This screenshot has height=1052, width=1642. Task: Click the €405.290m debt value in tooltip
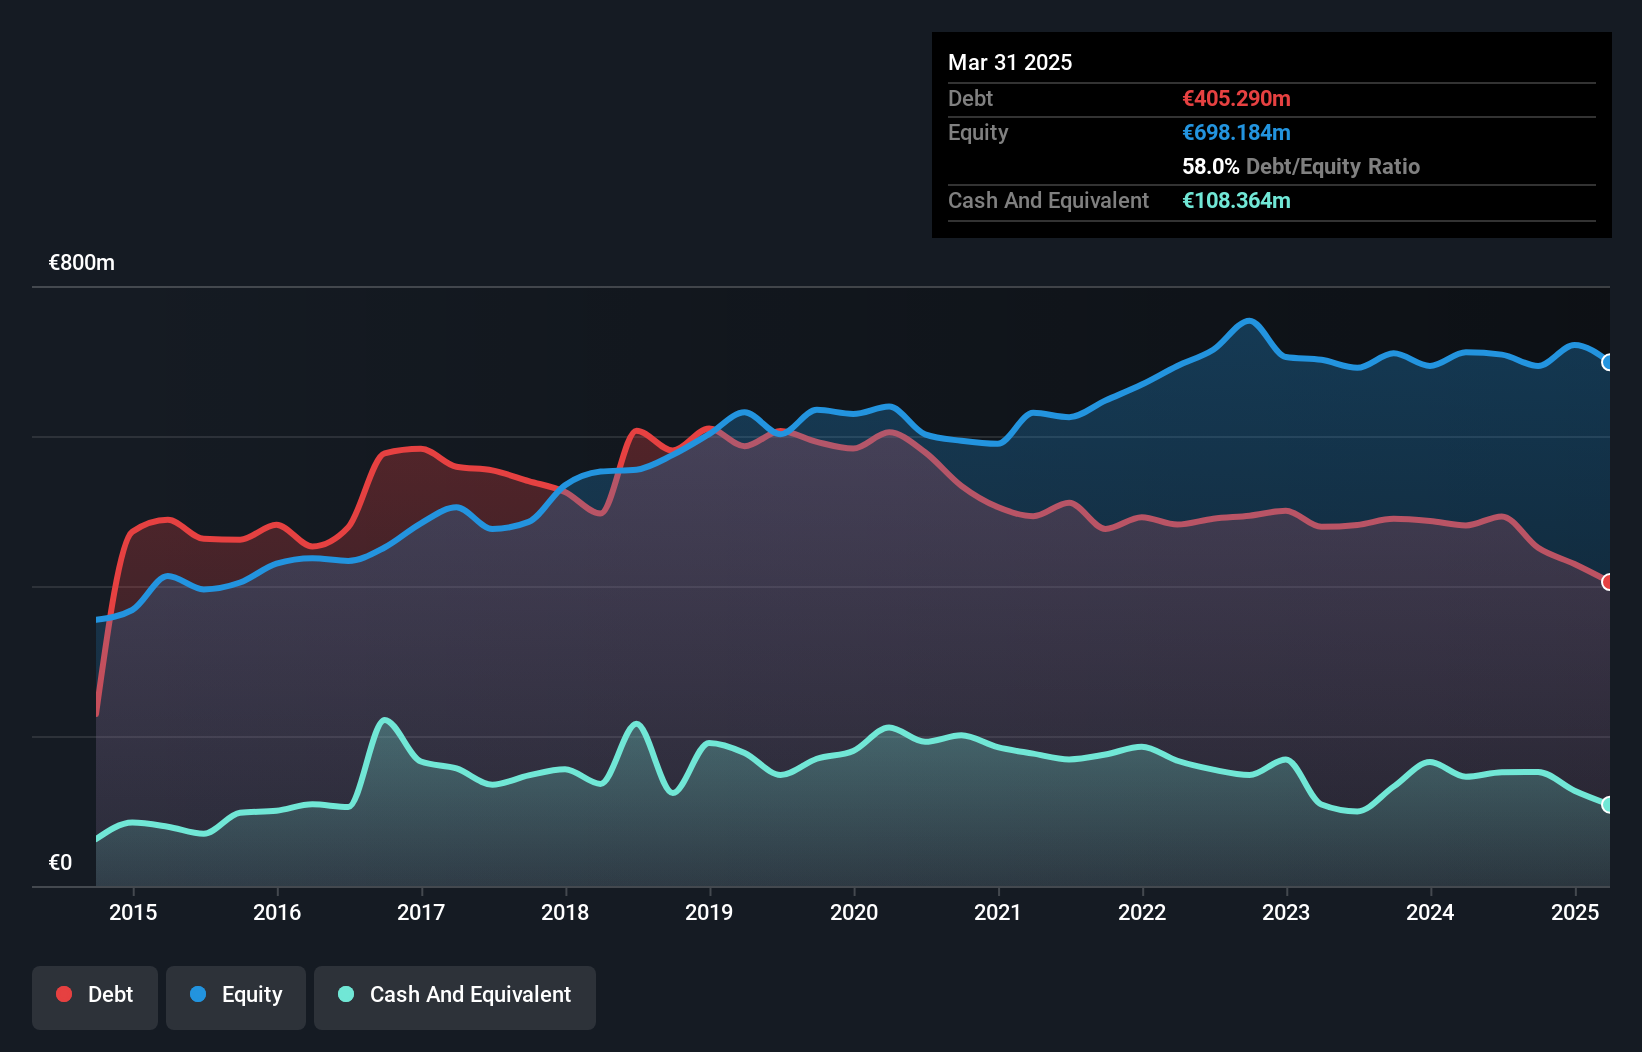1236,98
